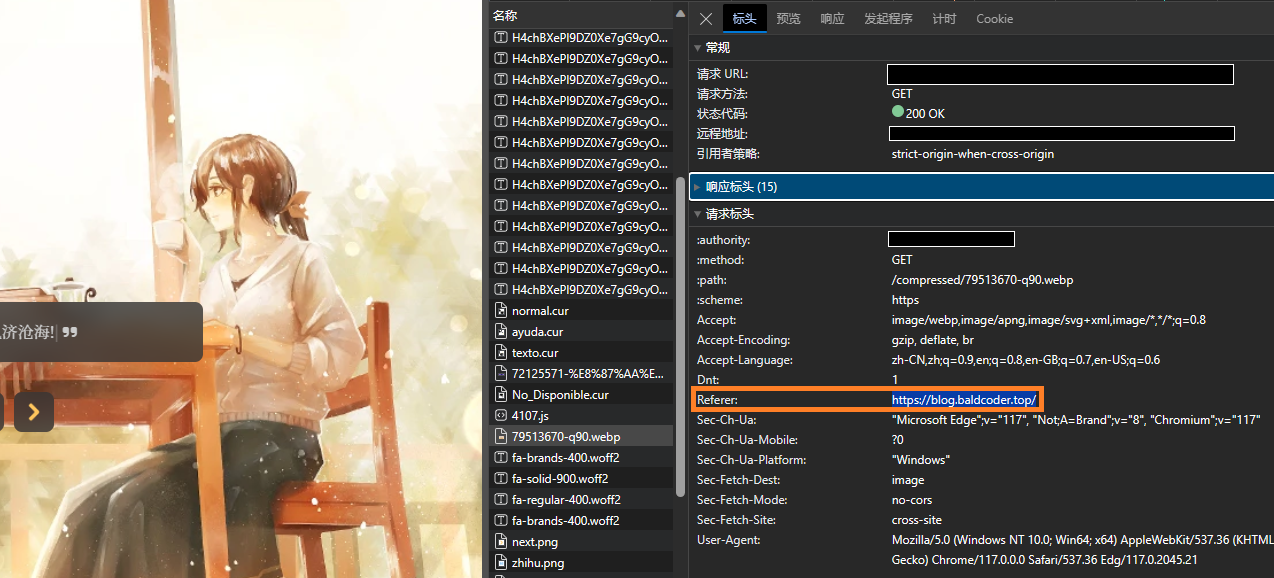Click the Accept-Language header value

[1026, 360]
